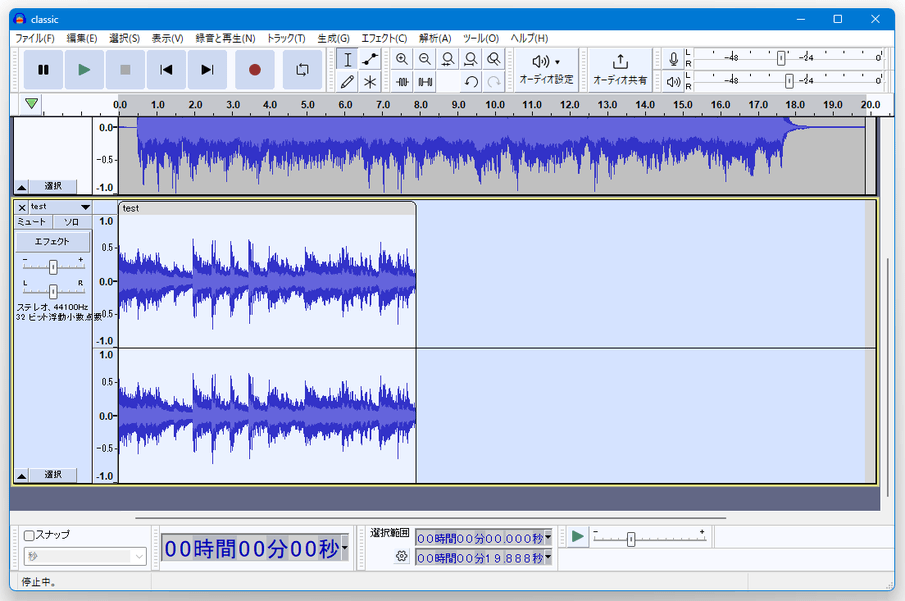
Task: Click the horizontal scrollbar below the tracks
Action: point(431,518)
